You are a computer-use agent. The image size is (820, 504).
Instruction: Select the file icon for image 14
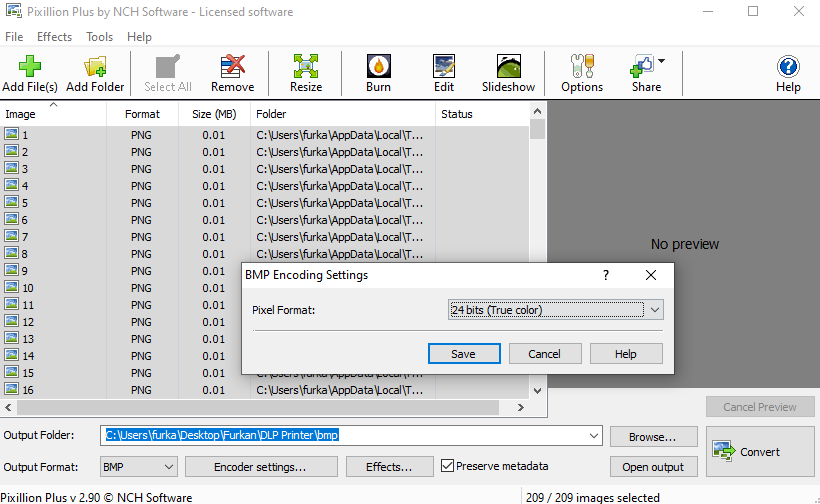pyautogui.click(x=12, y=355)
